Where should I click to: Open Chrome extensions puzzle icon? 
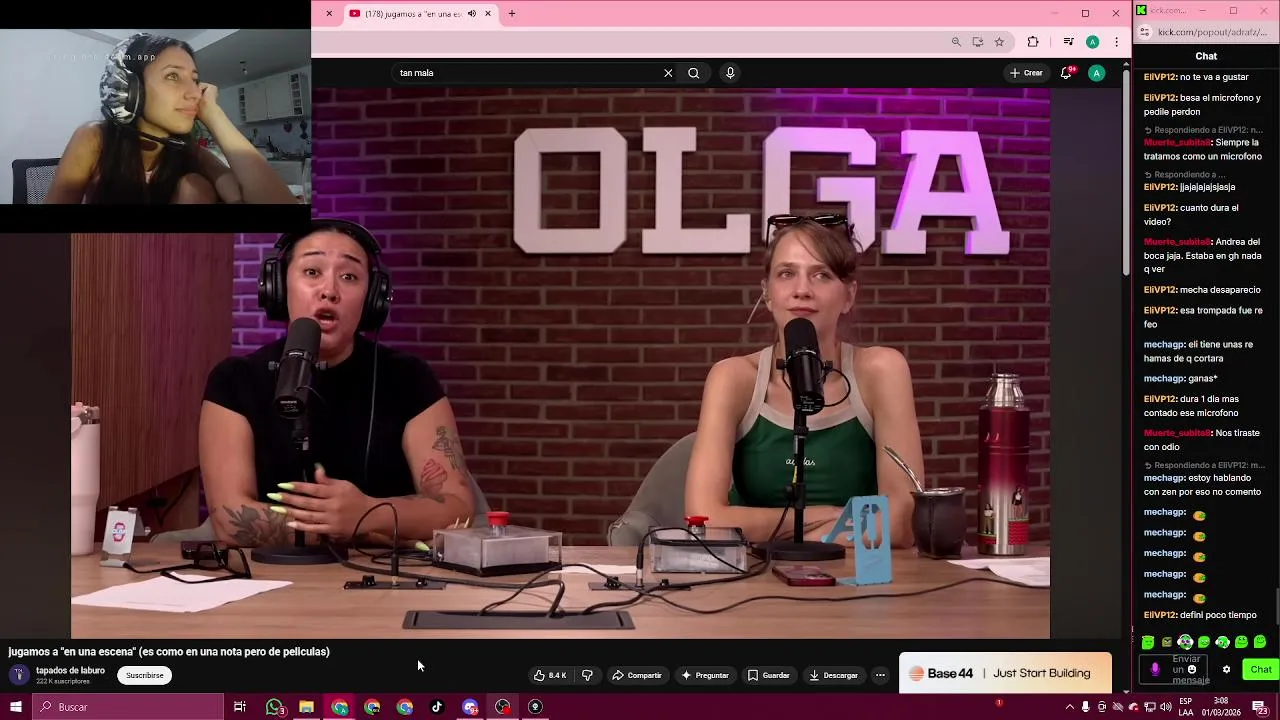point(1033,42)
